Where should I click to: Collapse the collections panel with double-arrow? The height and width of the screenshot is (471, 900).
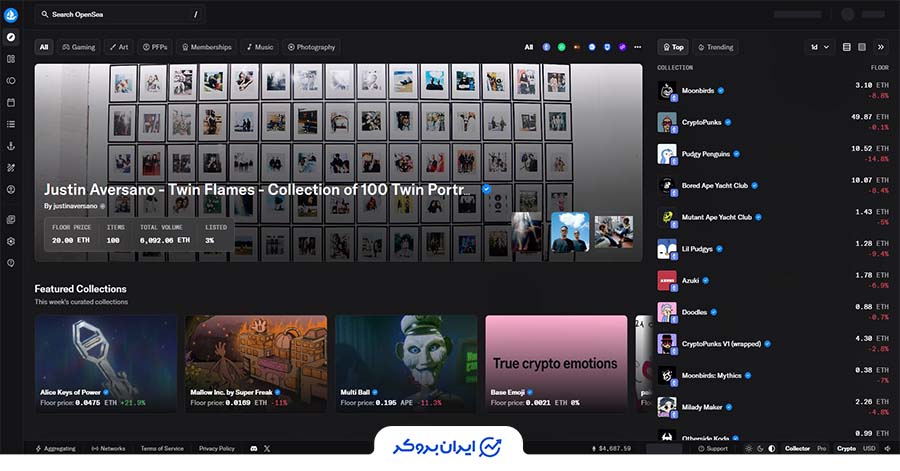[x=881, y=47]
